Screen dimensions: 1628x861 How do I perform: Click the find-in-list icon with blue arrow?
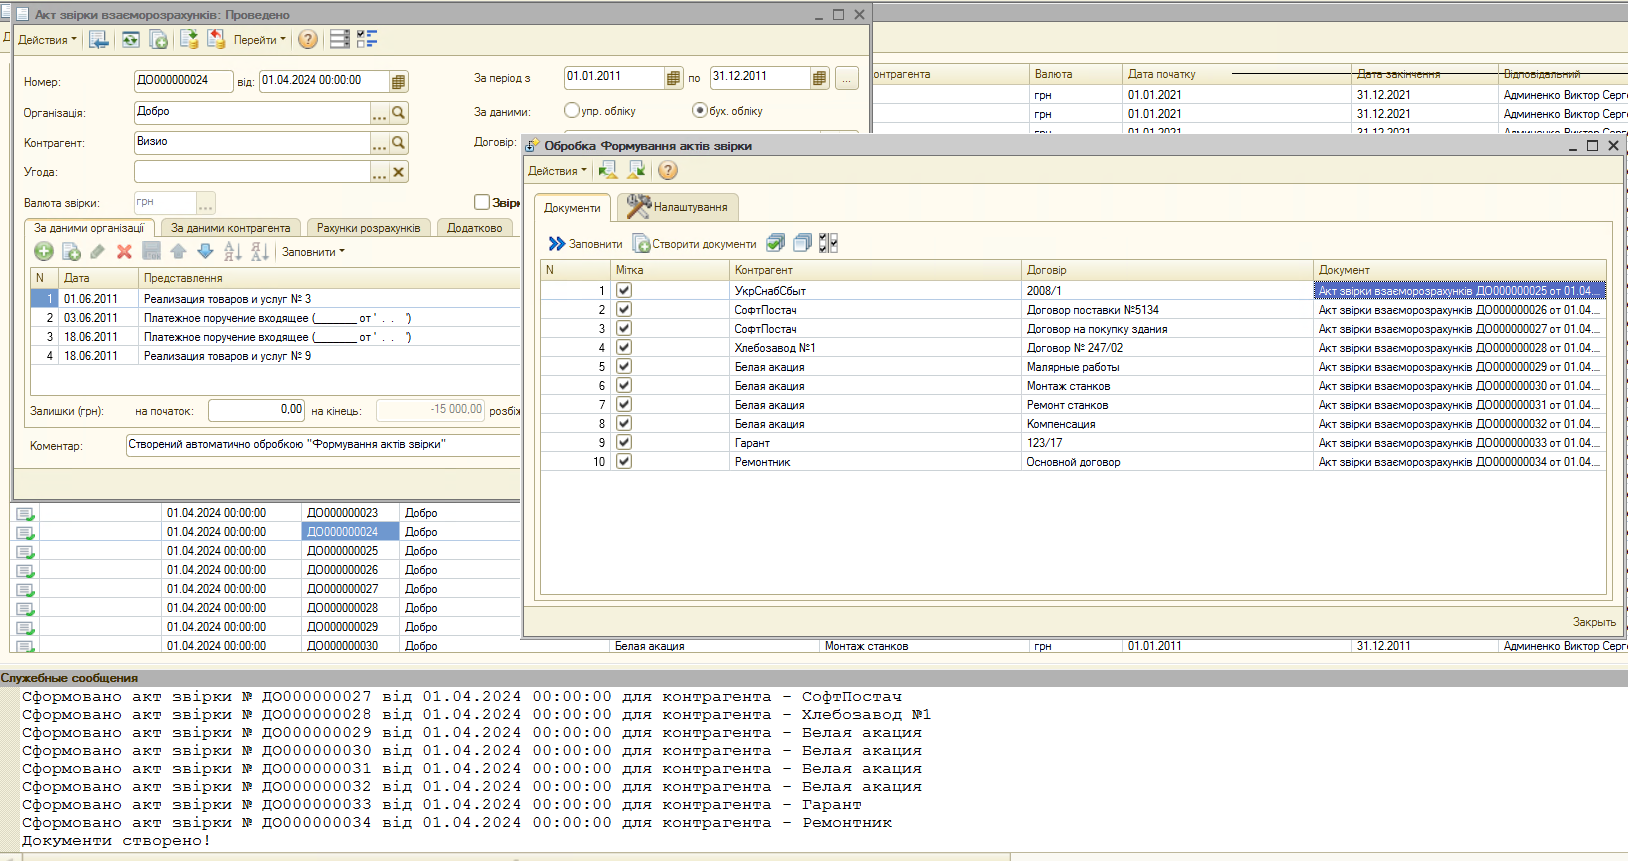98,39
